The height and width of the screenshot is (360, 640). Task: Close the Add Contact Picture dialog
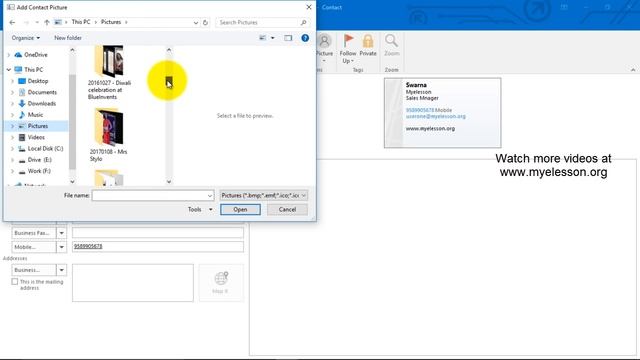click(x=309, y=7)
